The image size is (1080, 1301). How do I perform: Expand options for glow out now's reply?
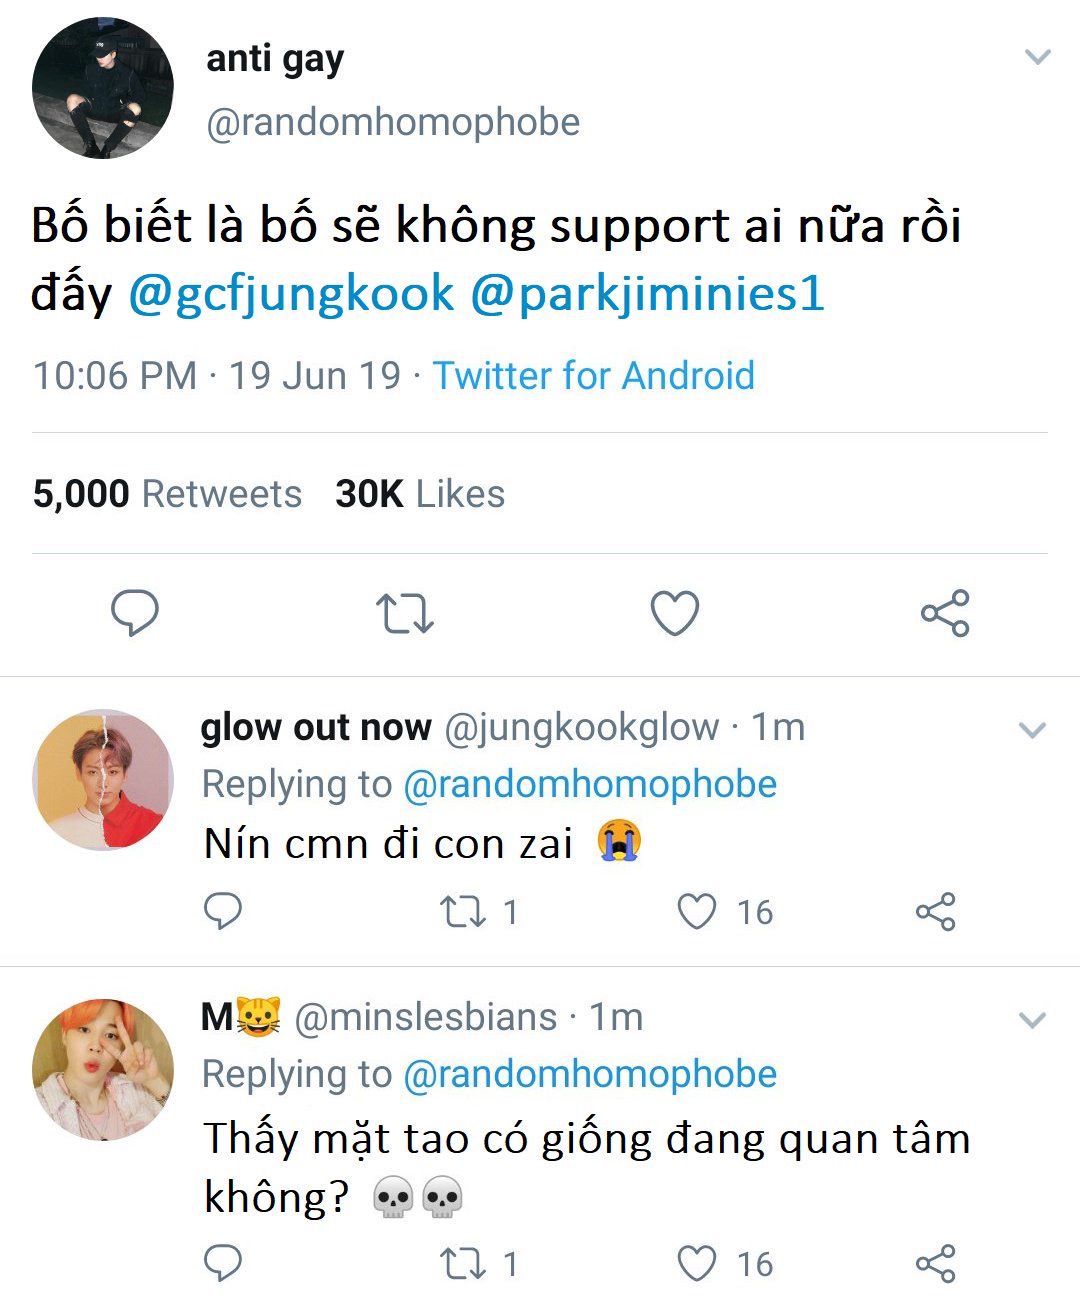click(x=1031, y=730)
